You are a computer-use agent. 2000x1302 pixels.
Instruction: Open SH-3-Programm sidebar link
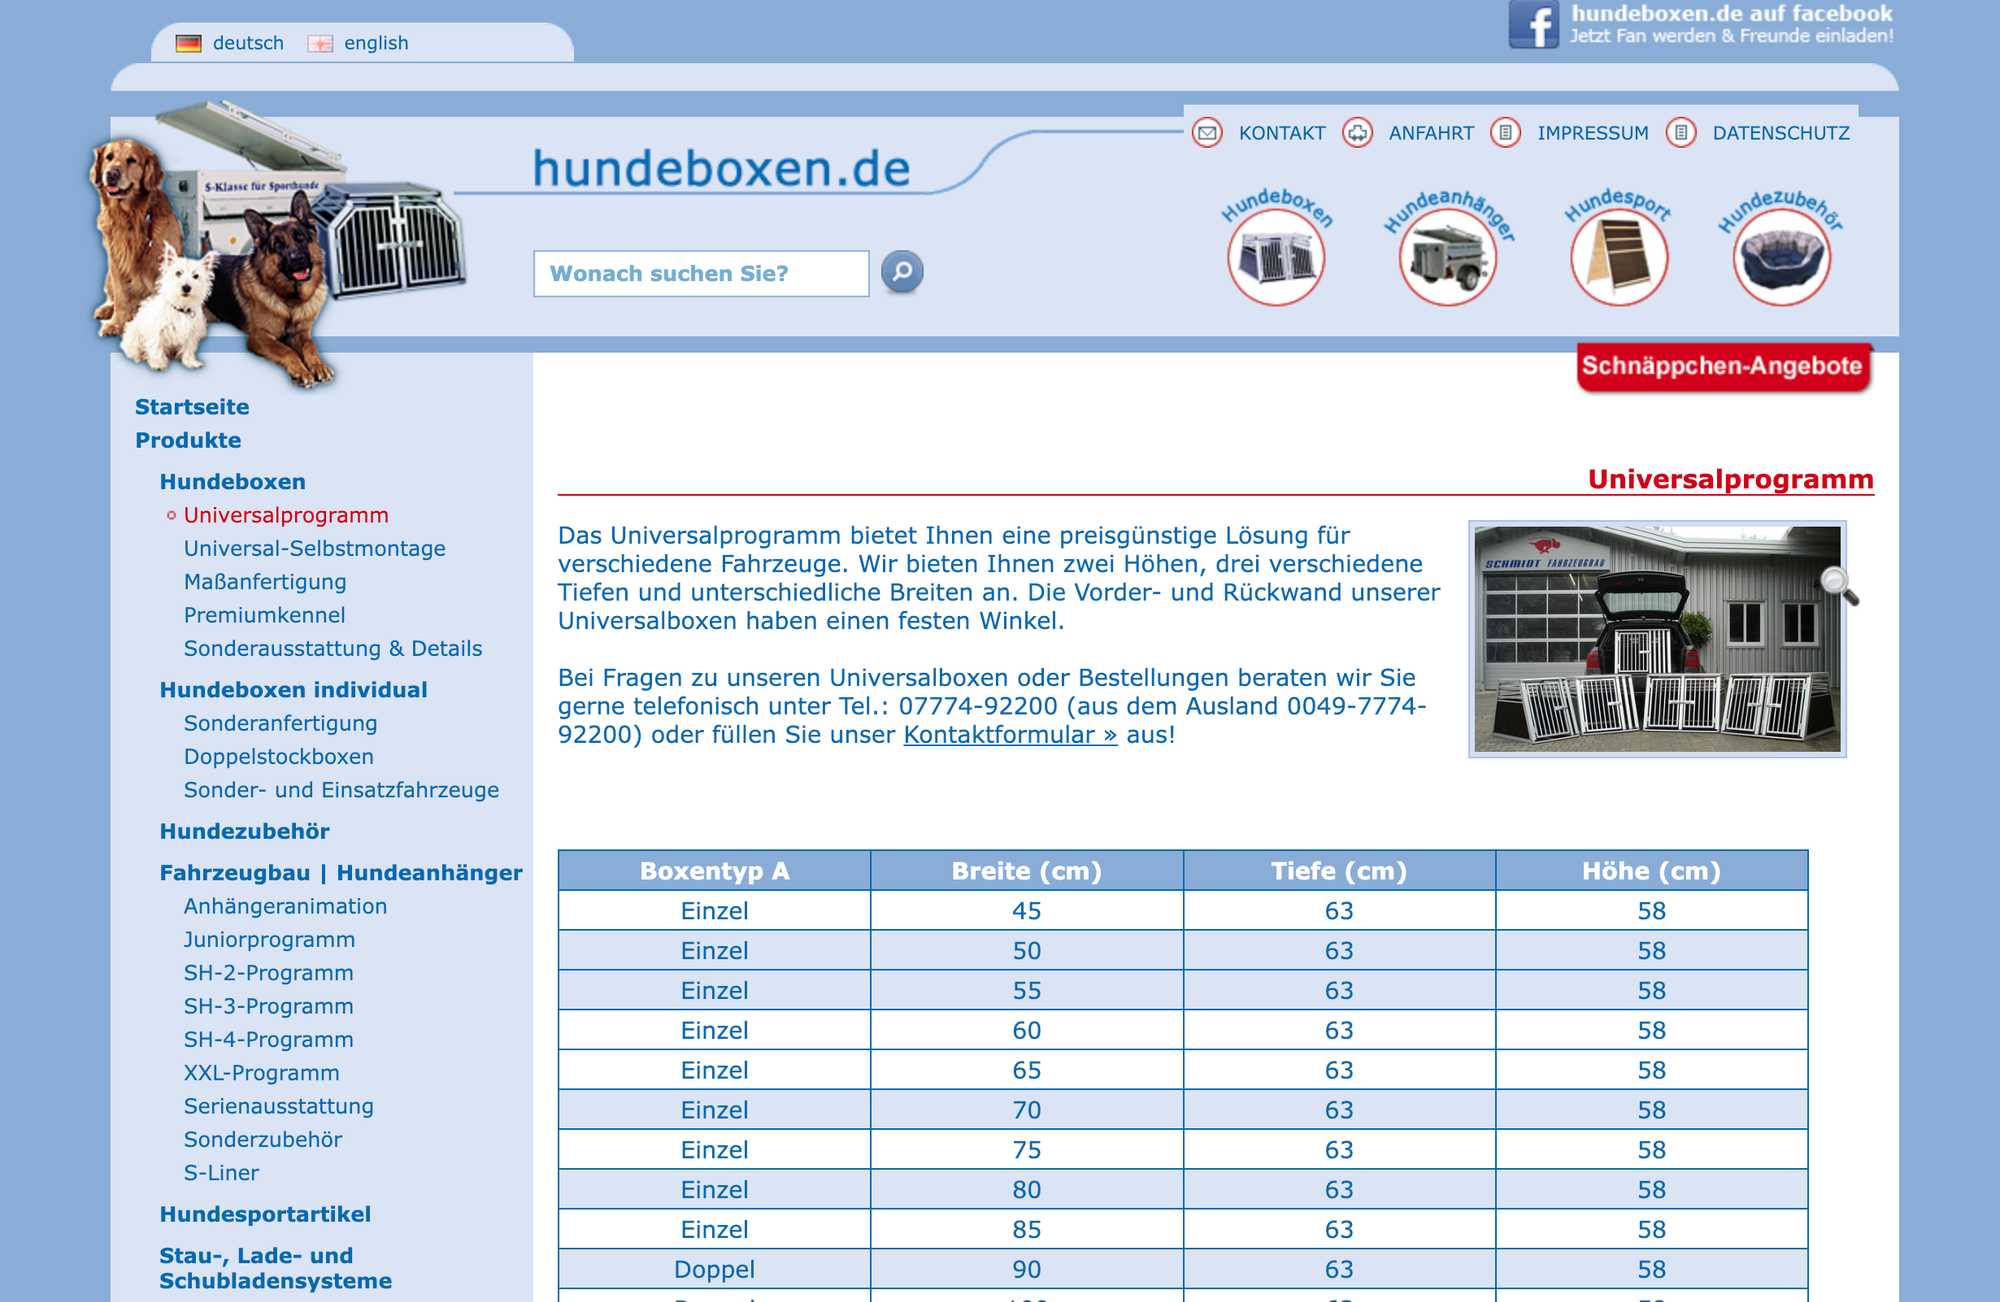coord(268,1006)
